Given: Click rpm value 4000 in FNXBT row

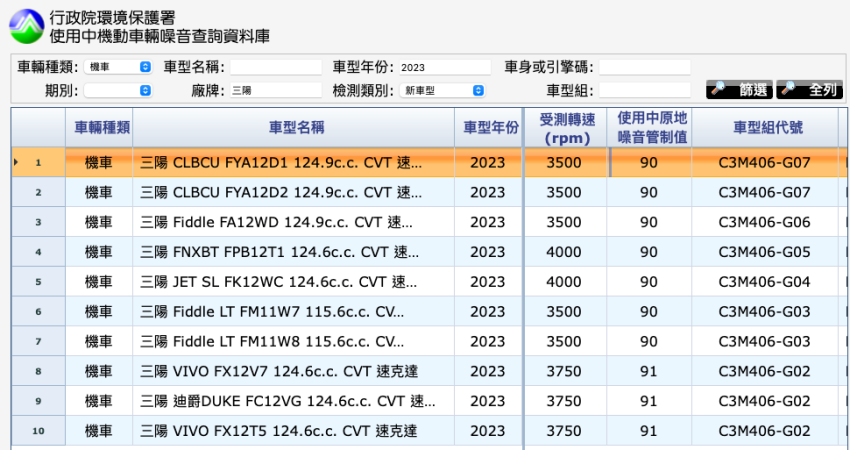Looking at the screenshot, I should 564,252.
